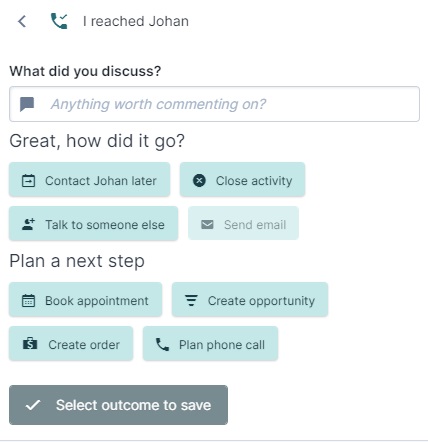
Task: Click the envelope icon for Send email
Action: coord(207,225)
